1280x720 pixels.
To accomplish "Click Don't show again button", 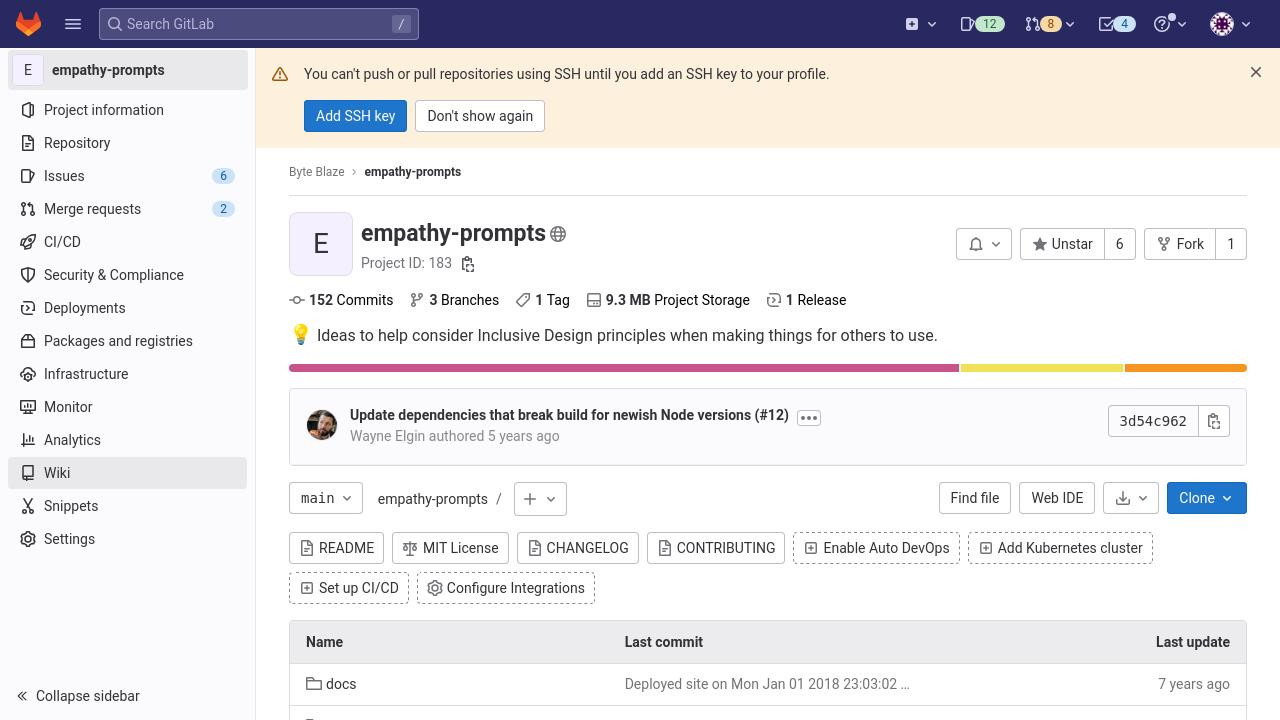I will click(480, 116).
